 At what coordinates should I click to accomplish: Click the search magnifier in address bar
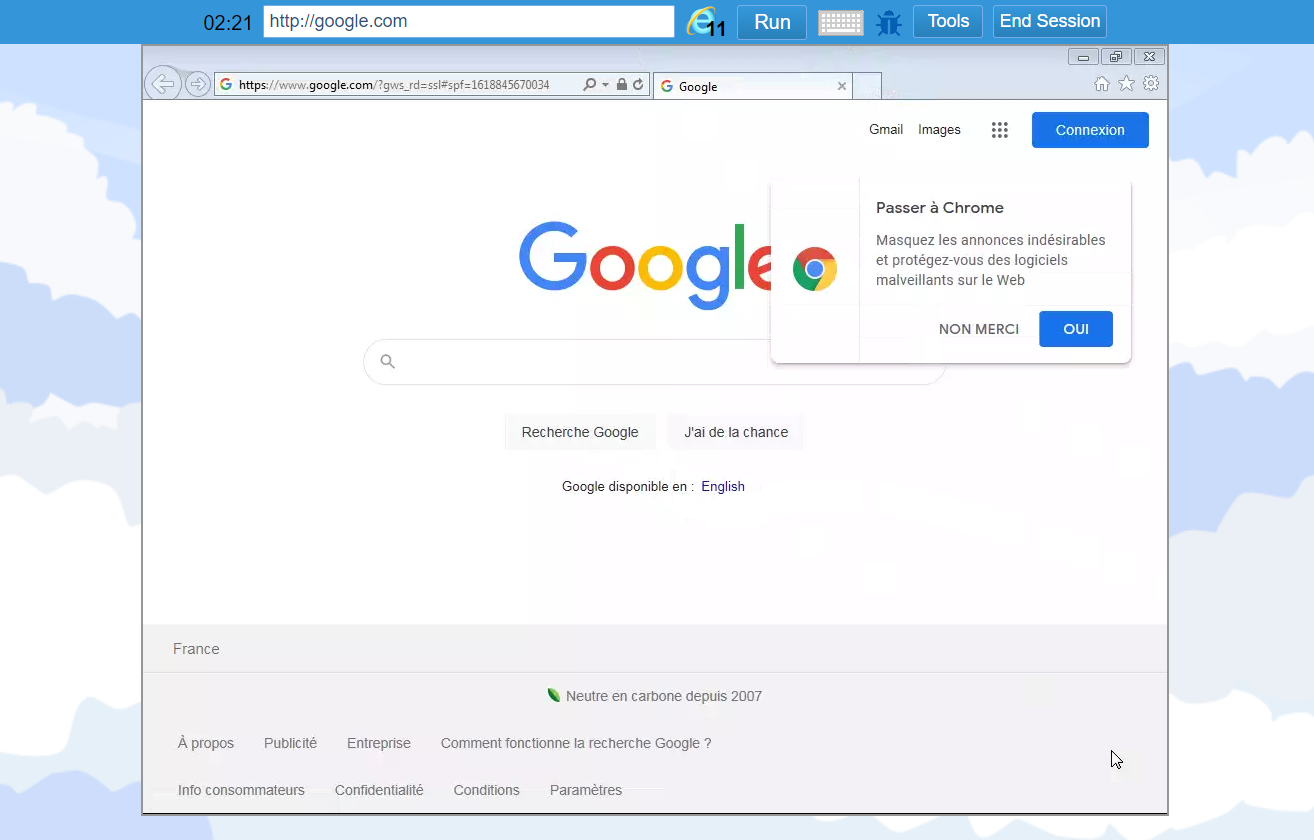[x=590, y=85]
